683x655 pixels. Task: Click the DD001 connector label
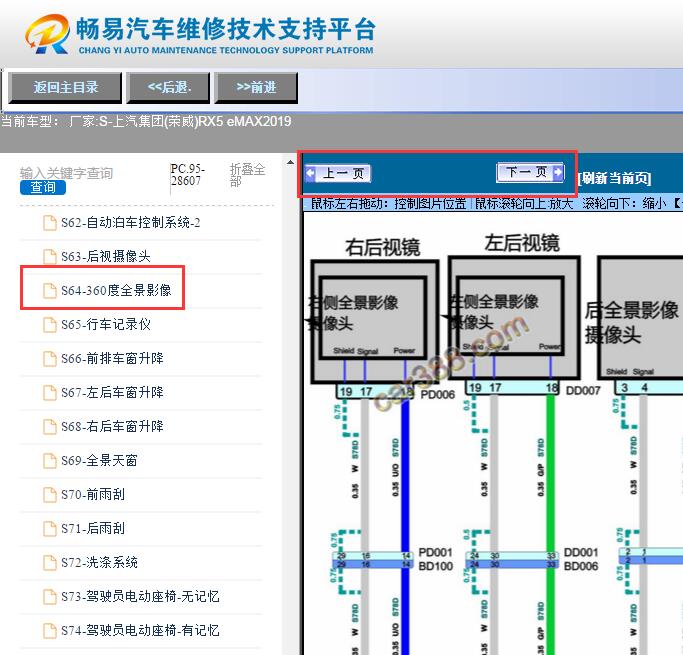[581, 552]
